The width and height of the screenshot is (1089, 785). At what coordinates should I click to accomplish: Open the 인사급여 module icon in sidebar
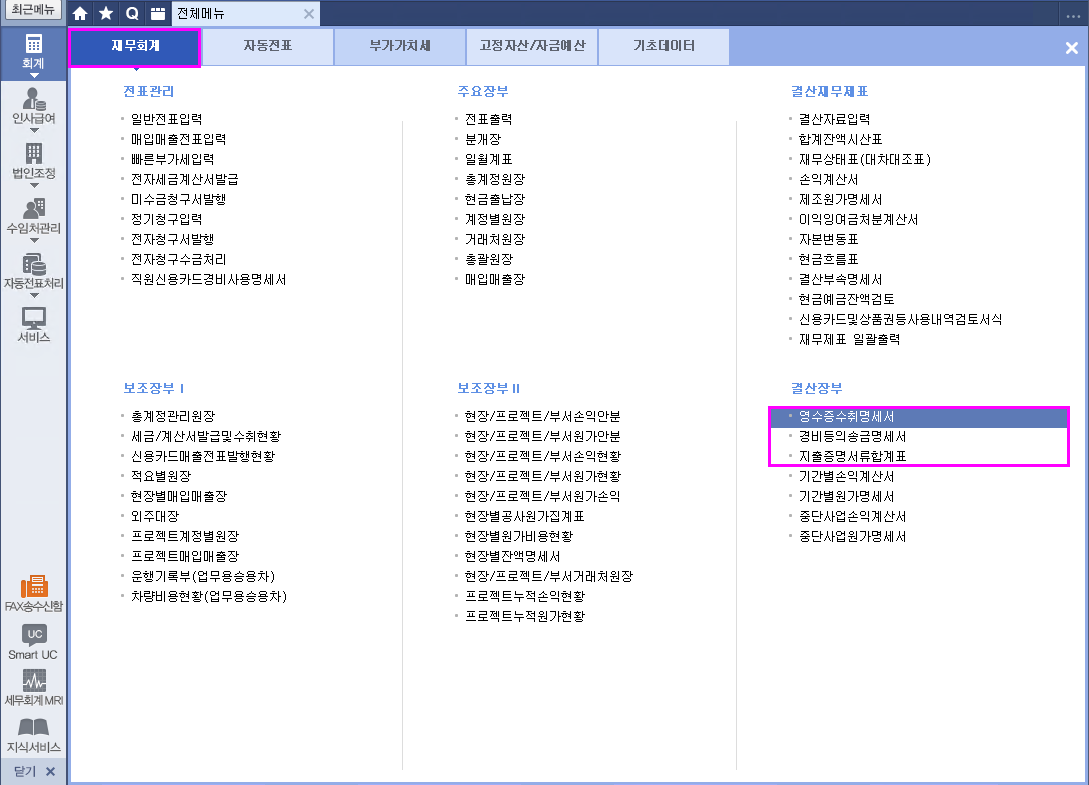pos(34,98)
